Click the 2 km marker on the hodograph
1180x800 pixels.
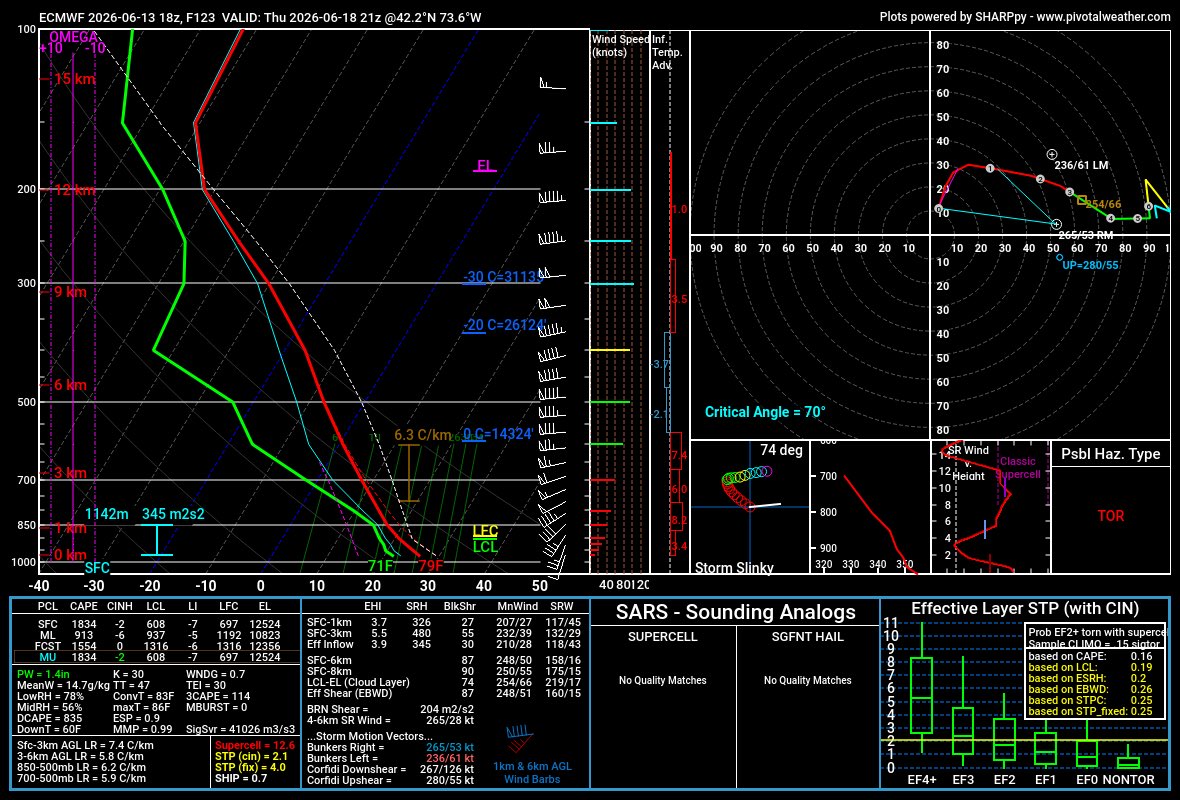pyautogui.click(x=1040, y=179)
